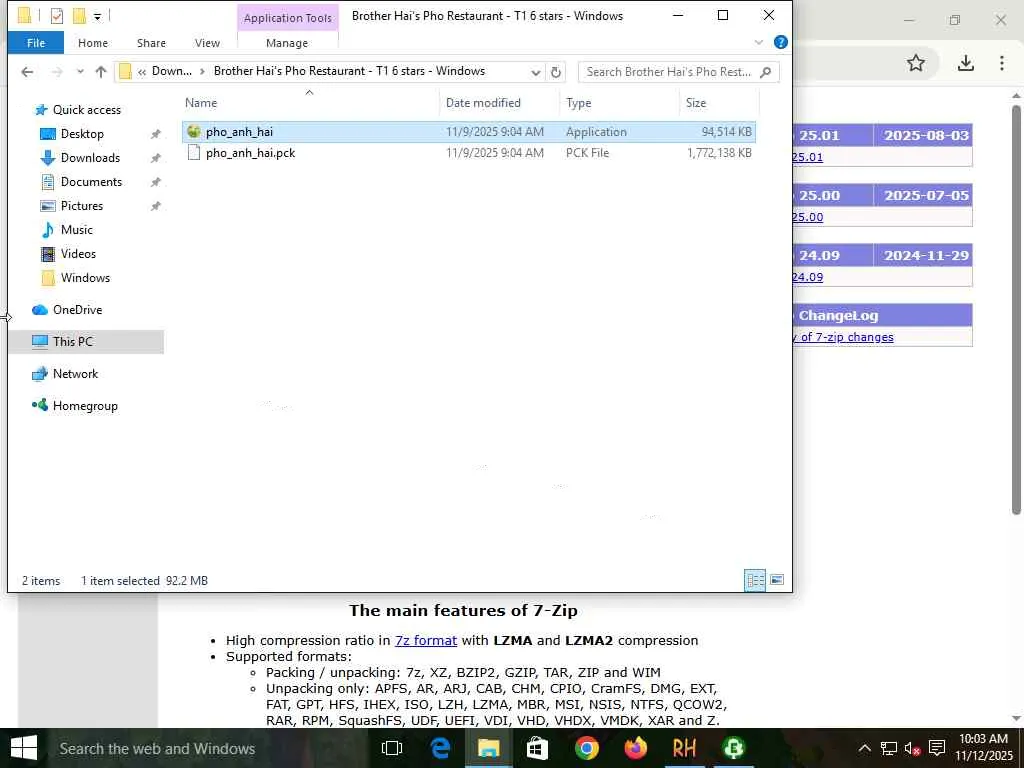Viewport: 1024px width, 768px height.
Task: Open Downloads in Quick access
Action: 90,158
